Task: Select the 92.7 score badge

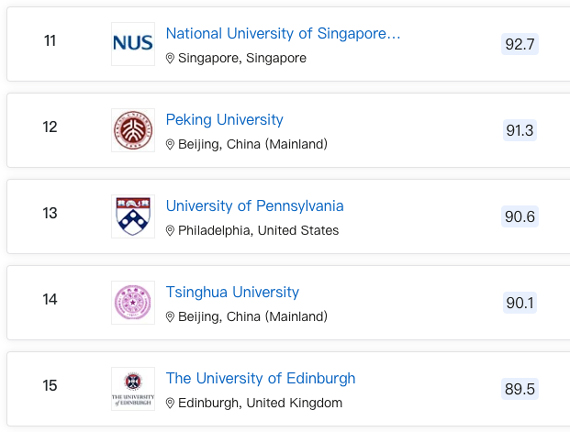Action: coord(520,44)
